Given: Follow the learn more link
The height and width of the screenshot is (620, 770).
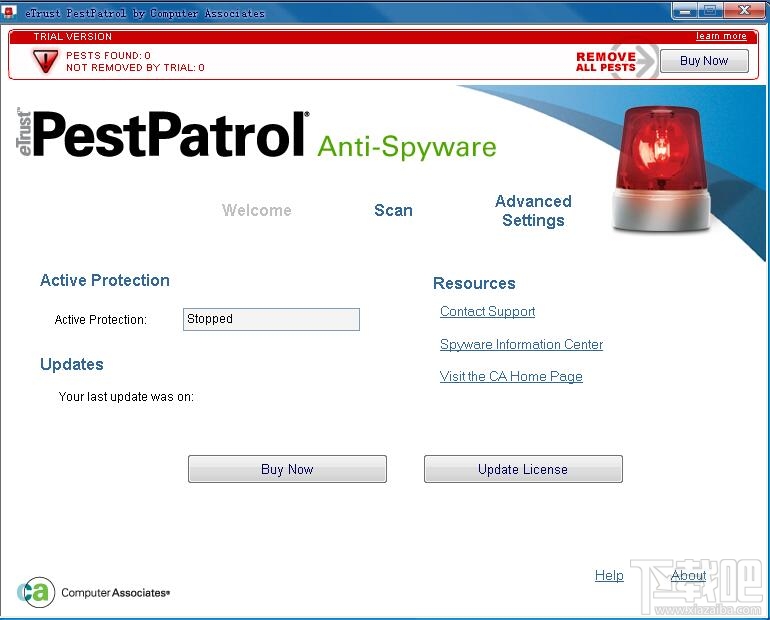Looking at the screenshot, I should [721, 36].
